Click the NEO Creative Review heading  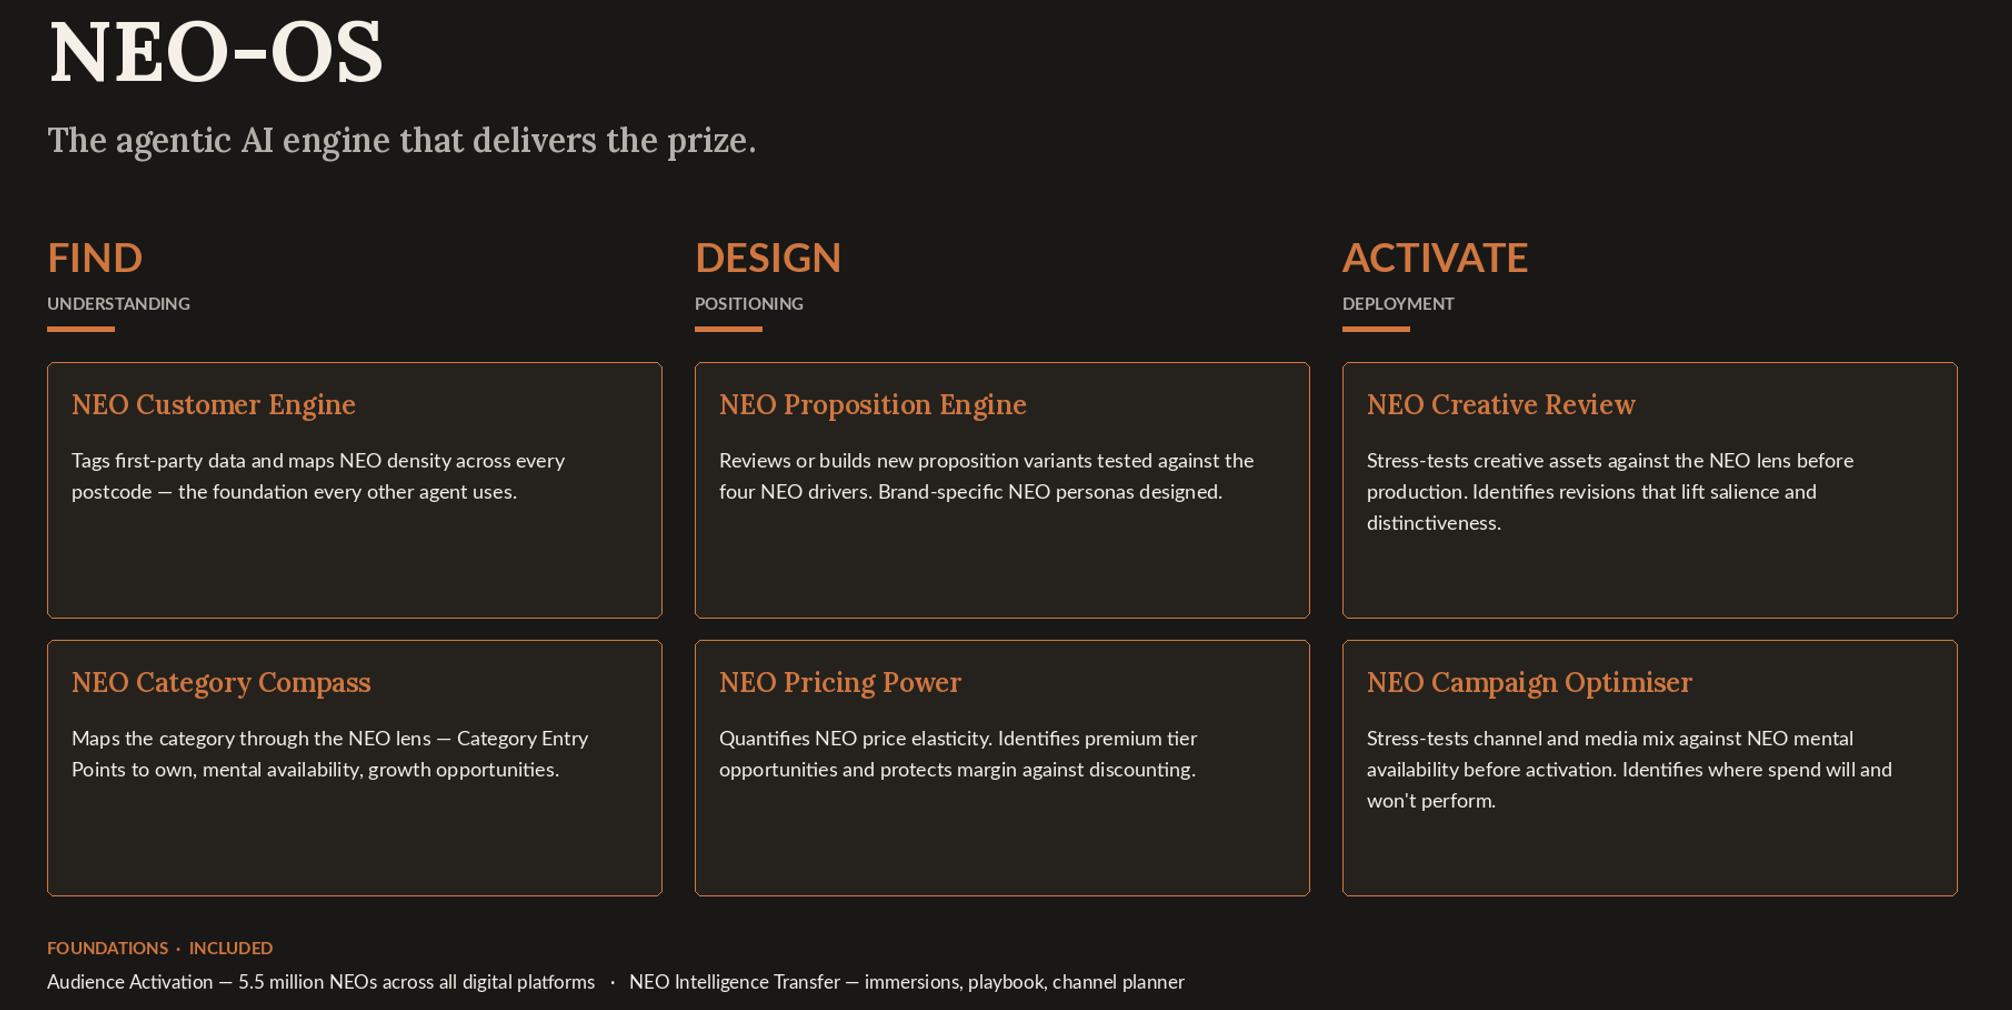pyautogui.click(x=1500, y=405)
